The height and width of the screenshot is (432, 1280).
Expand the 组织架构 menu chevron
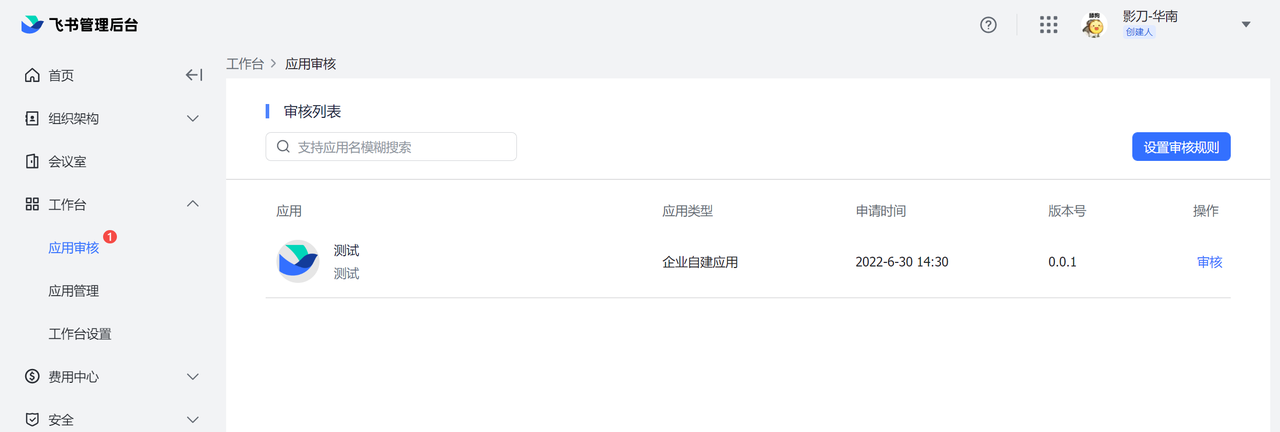(x=193, y=118)
